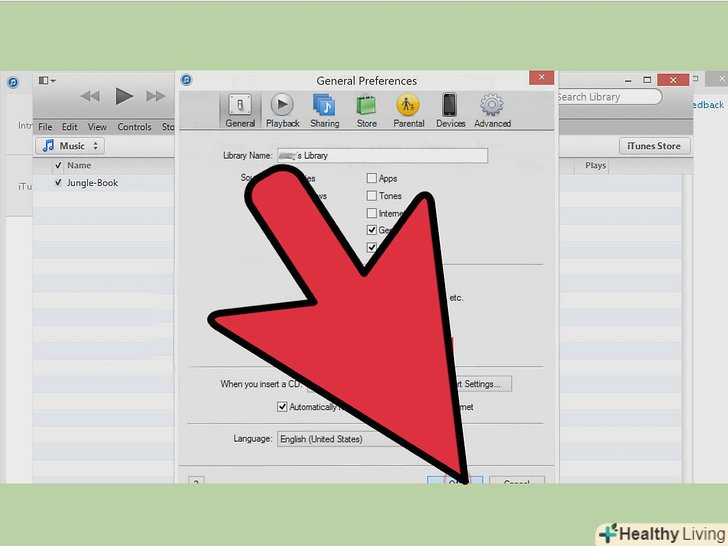Open the Playback preferences tab

[282, 110]
